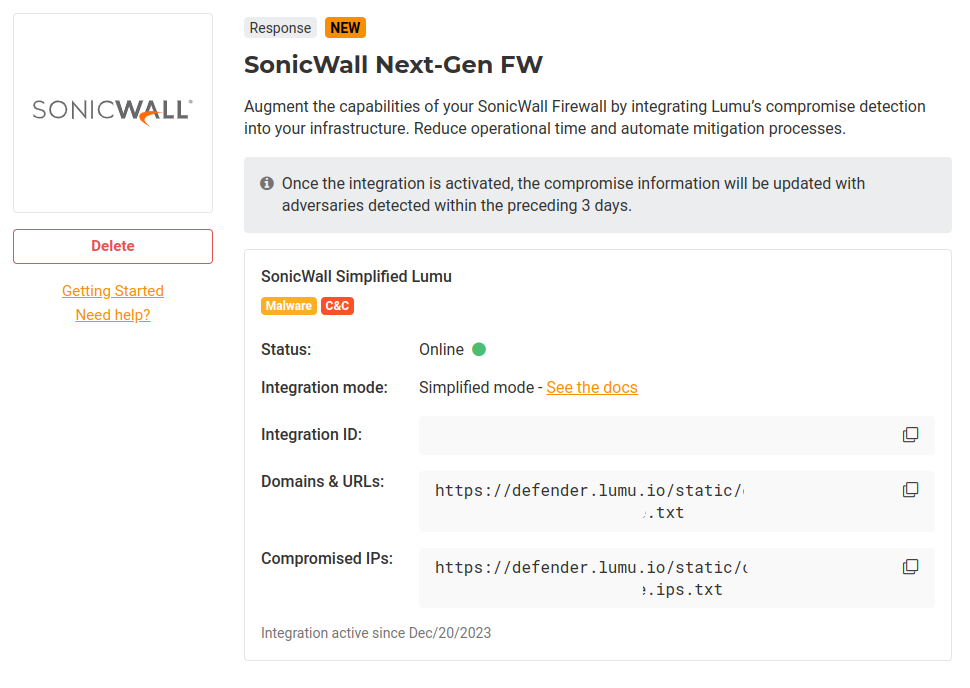This screenshot has width=970, height=688.
Task: Copy the Compromised IPs feed link
Action: click(x=910, y=567)
